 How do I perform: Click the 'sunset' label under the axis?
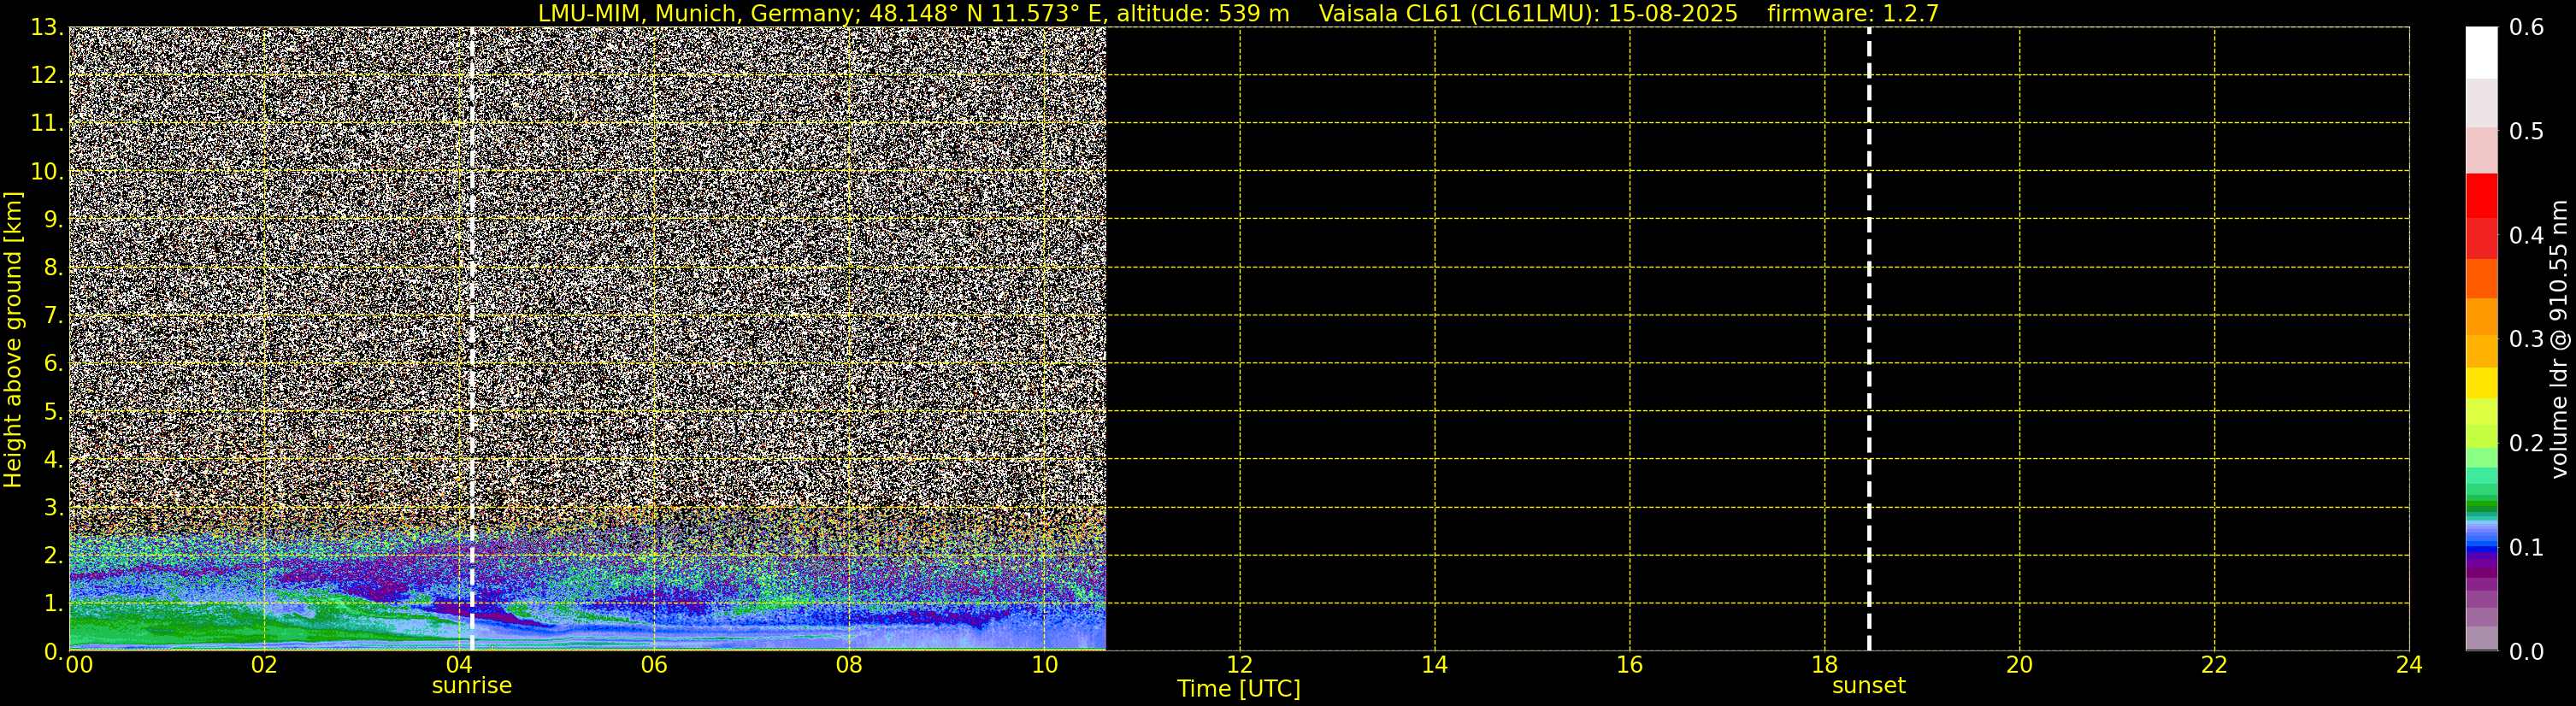tap(1868, 686)
